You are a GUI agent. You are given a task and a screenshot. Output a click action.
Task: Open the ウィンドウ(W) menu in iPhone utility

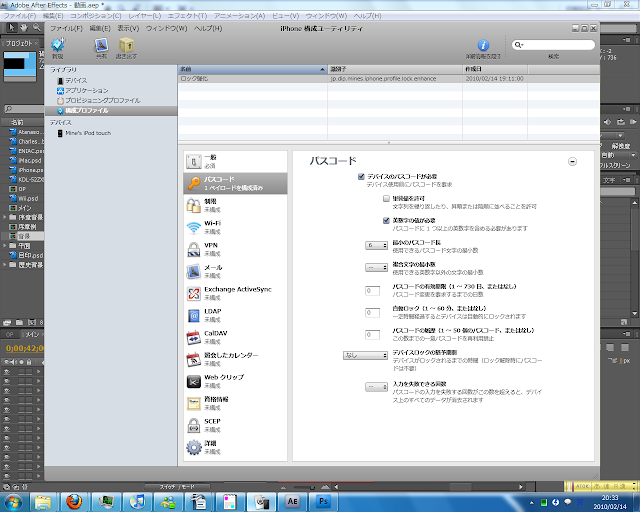coord(167,29)
